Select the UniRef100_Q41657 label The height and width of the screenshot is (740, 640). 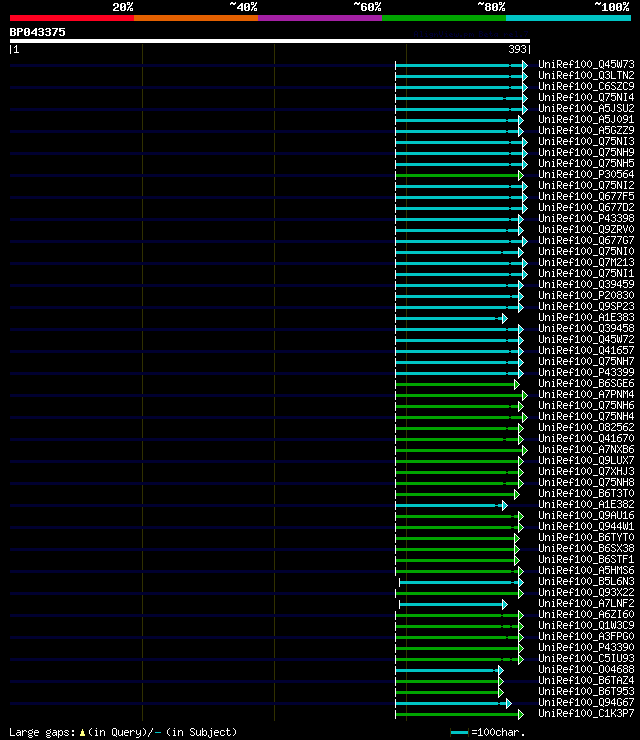pos(586,351)
